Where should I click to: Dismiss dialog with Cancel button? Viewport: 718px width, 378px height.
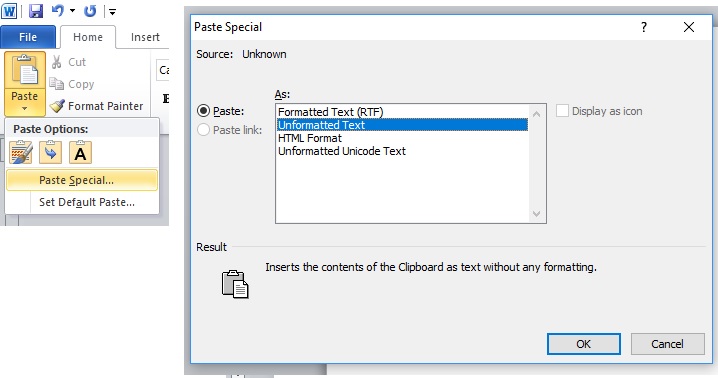[668, 344]
